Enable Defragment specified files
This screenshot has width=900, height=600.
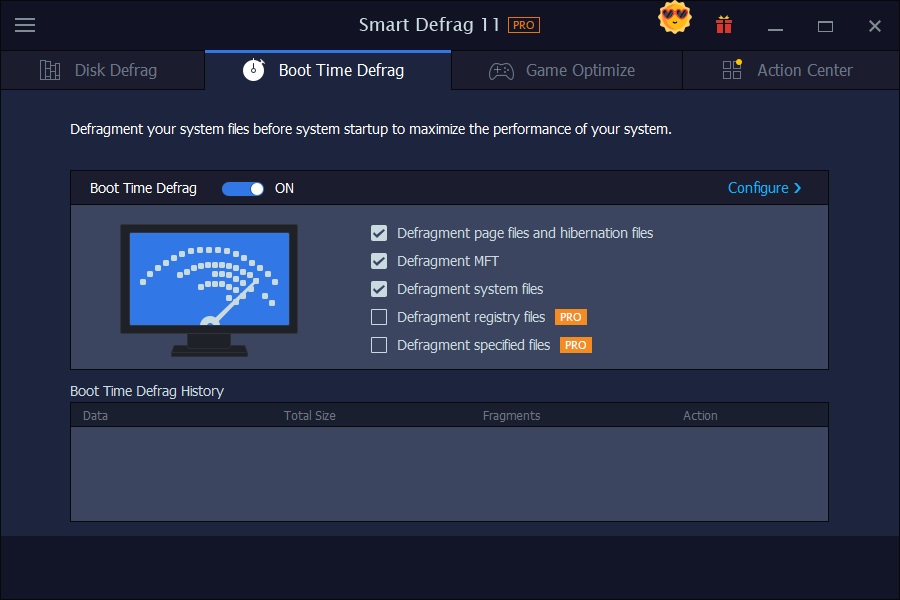(x=379, y=345)
